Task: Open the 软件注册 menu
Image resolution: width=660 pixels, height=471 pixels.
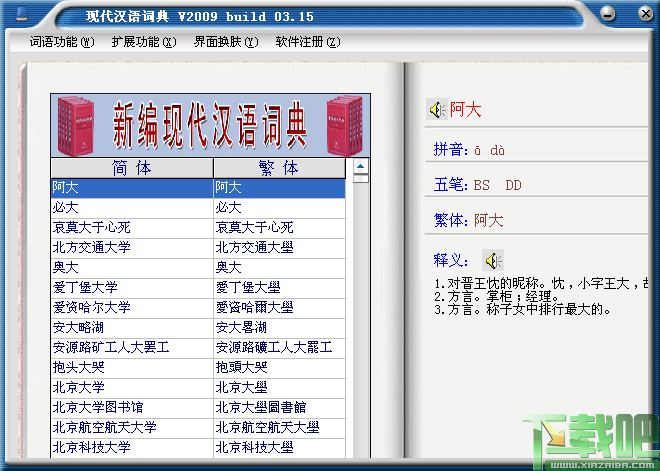Action: [x=308, y=42]
